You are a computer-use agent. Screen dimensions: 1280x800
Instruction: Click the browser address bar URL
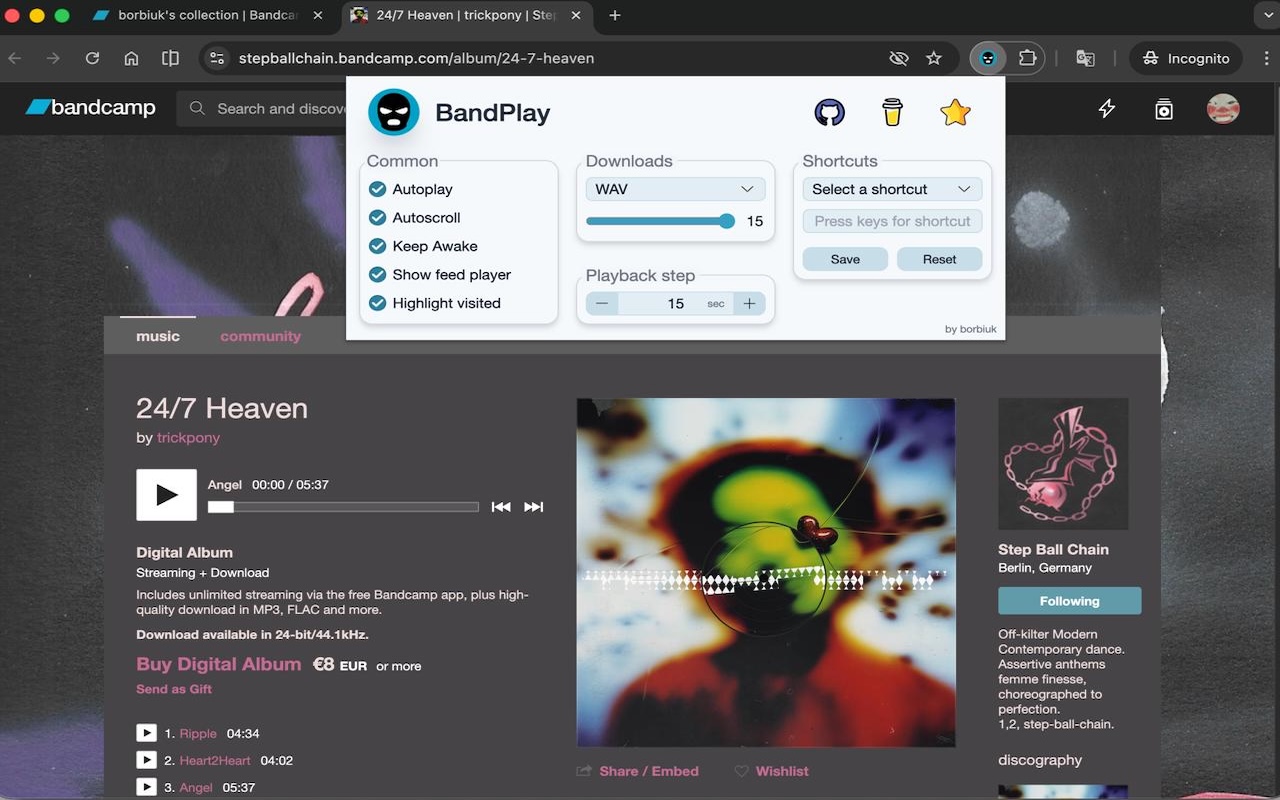point(416,58)
